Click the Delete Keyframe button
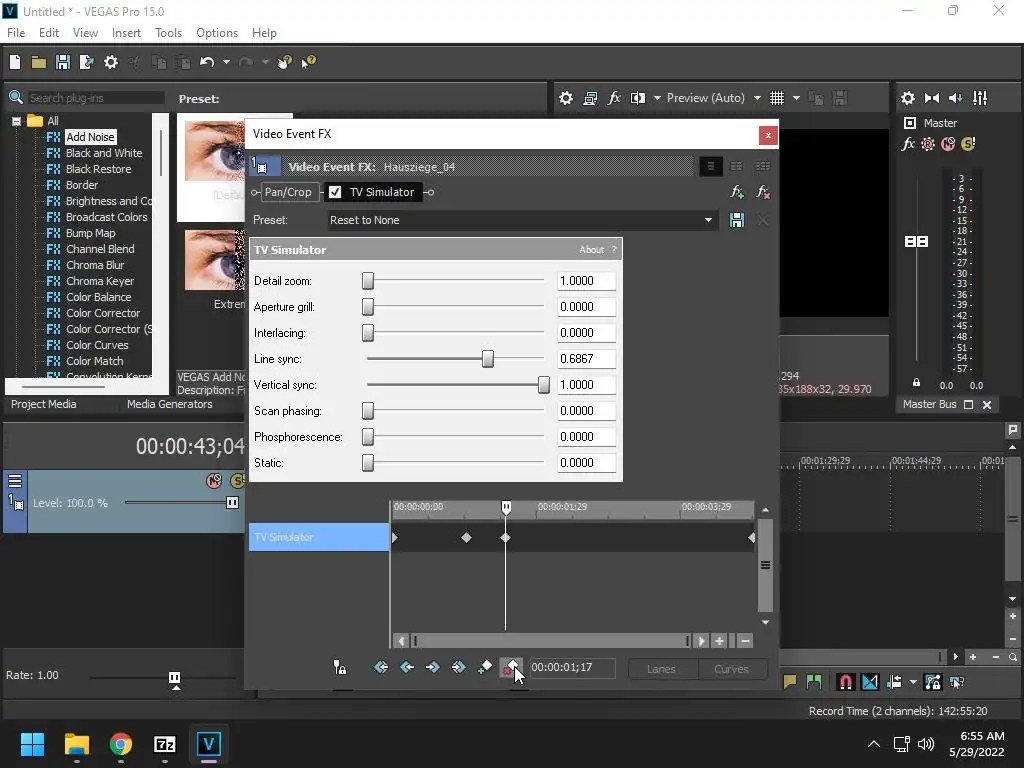Viewport: 1024px width, 768px height. [x=511, y=667]
